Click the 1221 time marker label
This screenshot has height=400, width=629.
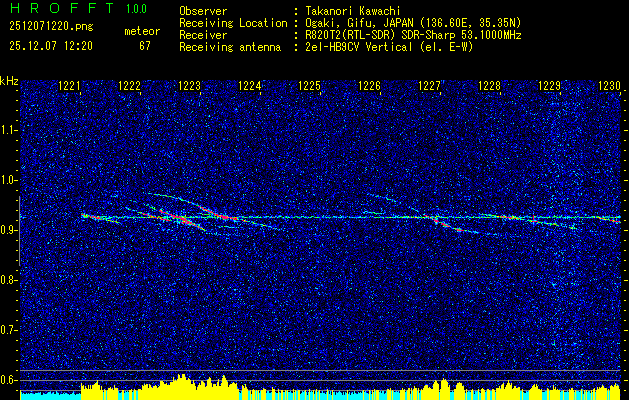click(x=69, y=86)
